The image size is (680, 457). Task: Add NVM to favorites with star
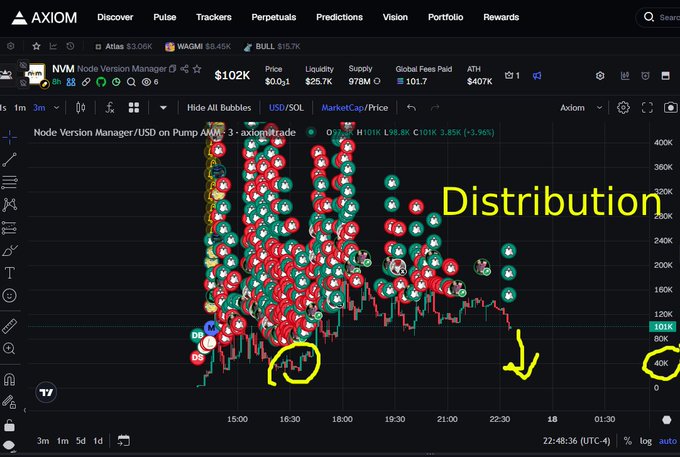[x=197, y=69]
